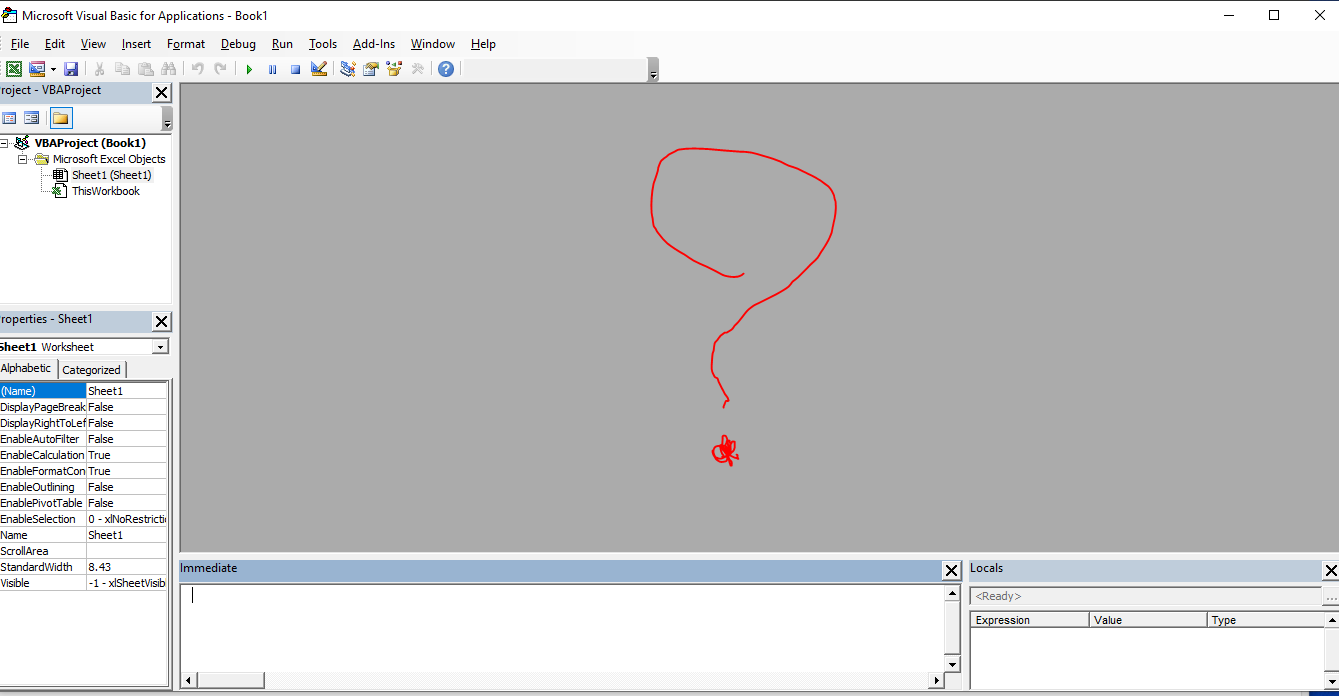This screenshot has height=696, width=1339.
Task: Run macro with the green play icon
Action: 249,69
